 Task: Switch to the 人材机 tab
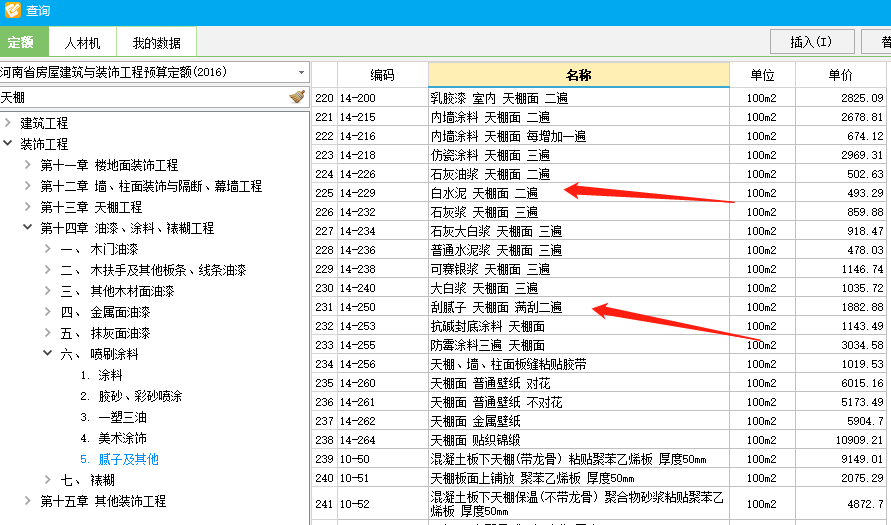click(x=82, y=43)
